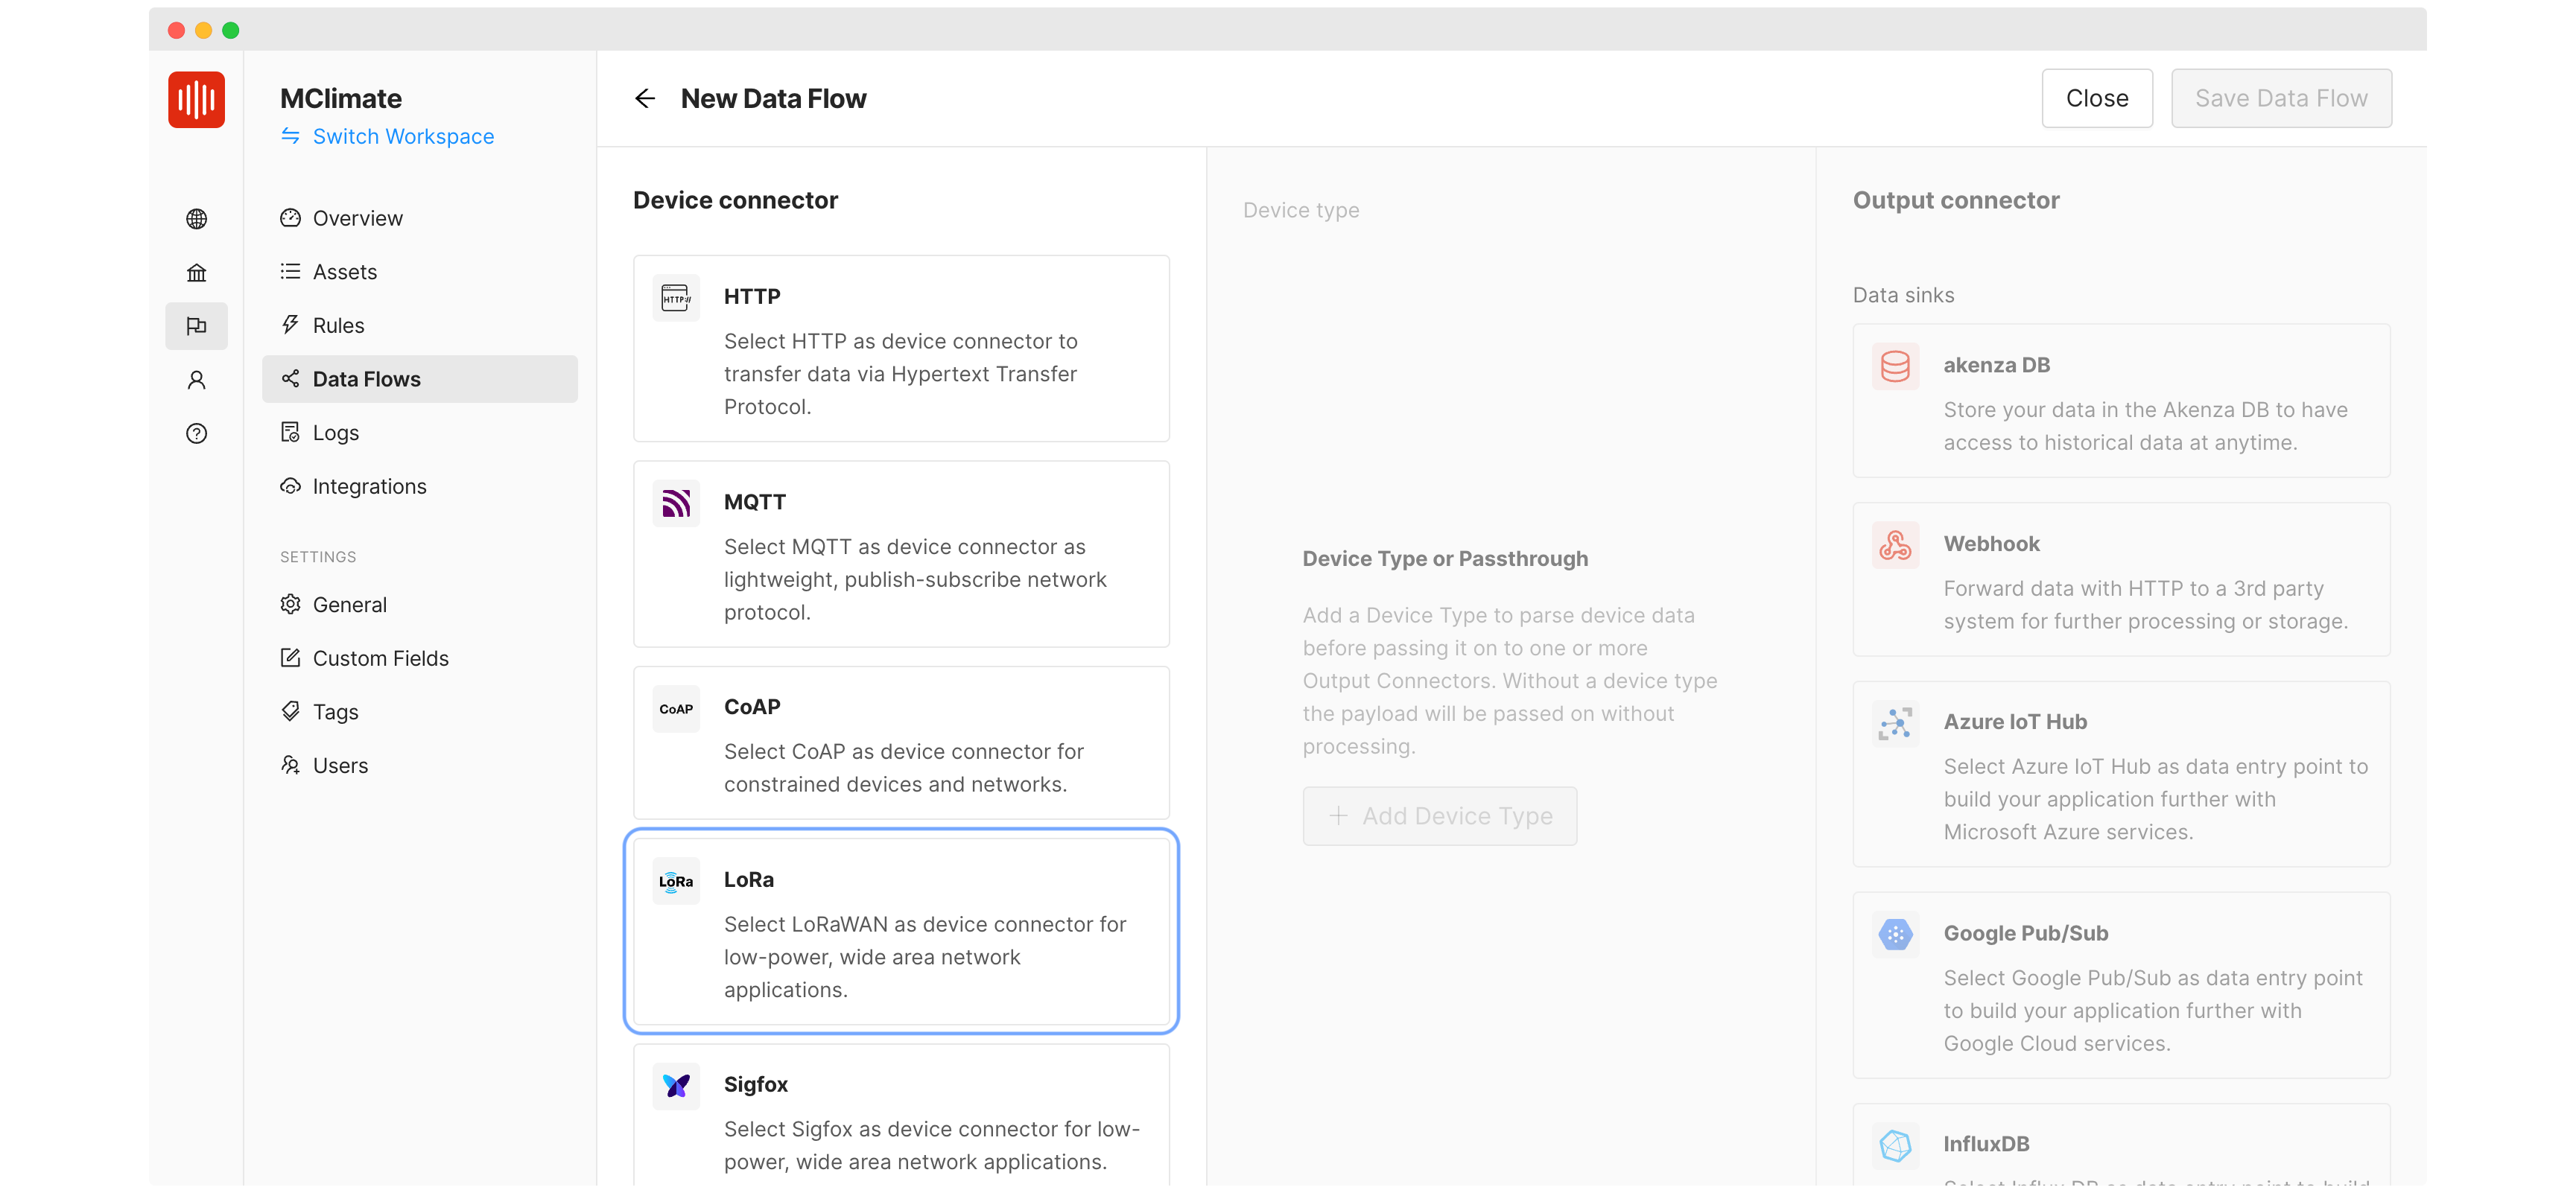Pick the CoAP device connector card

900,742
